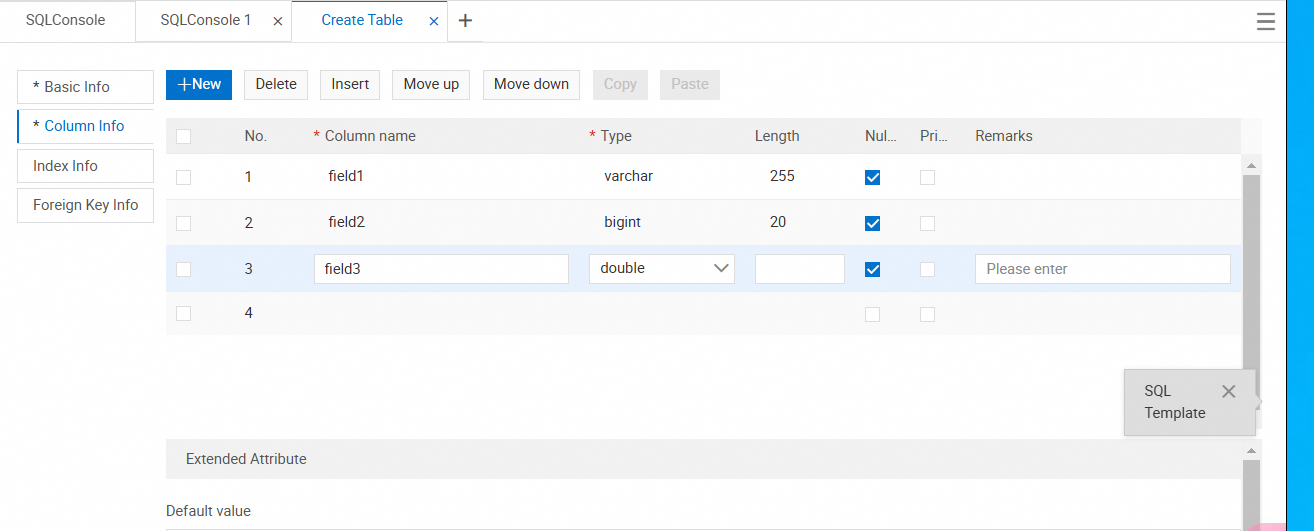Check Nullable for row 4
1314x531 pixels.
point(872,314)
